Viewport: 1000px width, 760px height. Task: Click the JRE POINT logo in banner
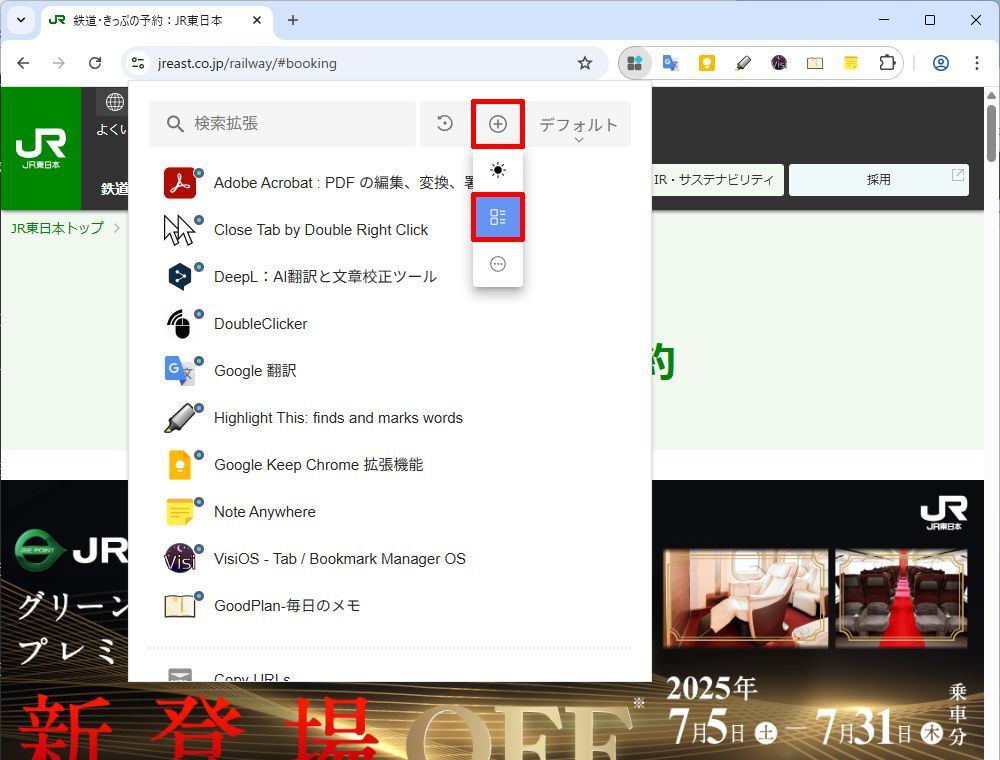point(38,550)
